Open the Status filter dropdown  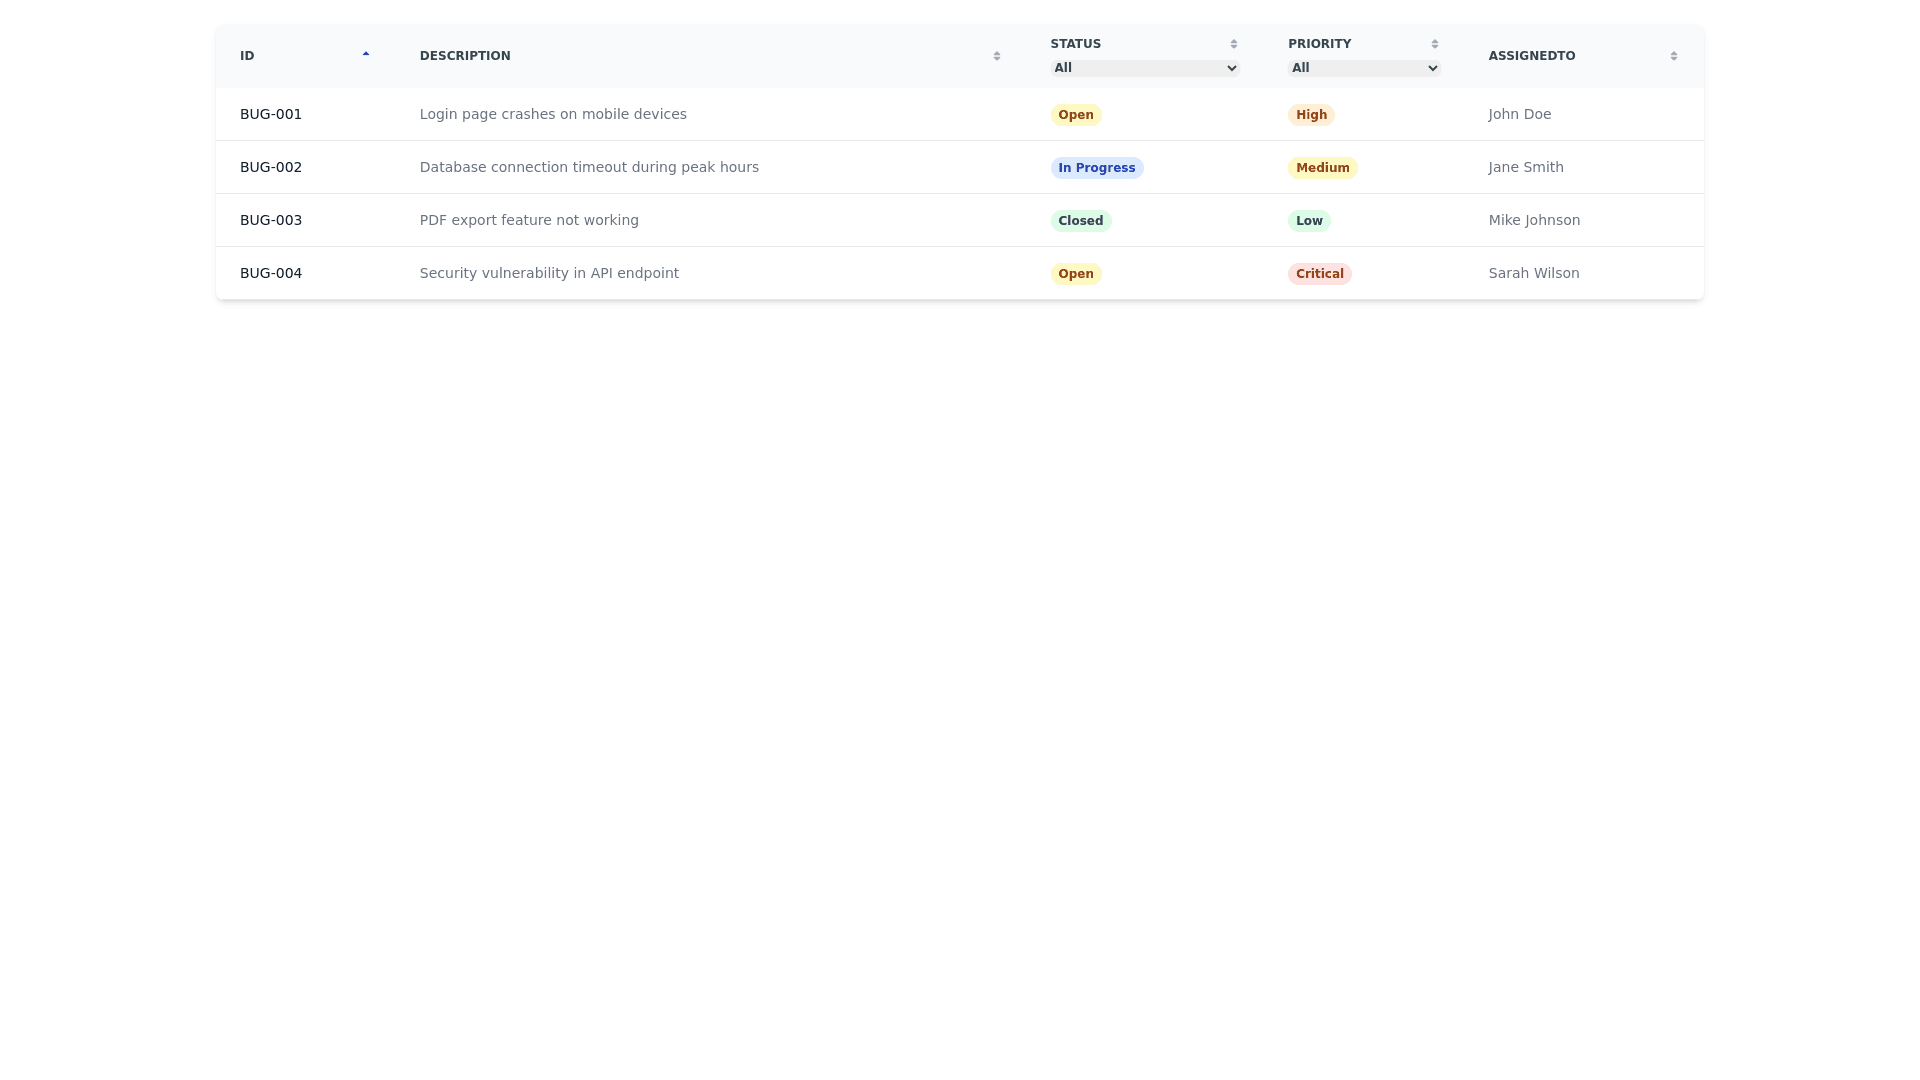pyautogui.click(x=1145, y=68)
